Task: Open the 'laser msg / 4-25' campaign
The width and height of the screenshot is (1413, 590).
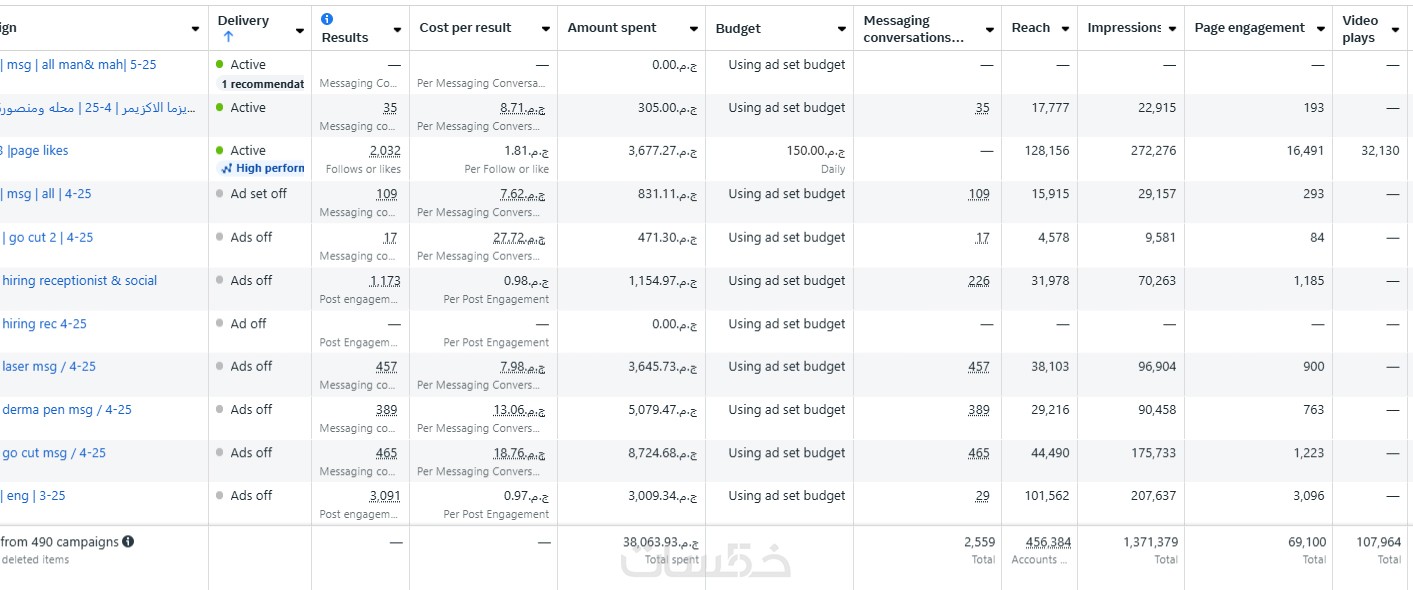Action: [49, 367]
